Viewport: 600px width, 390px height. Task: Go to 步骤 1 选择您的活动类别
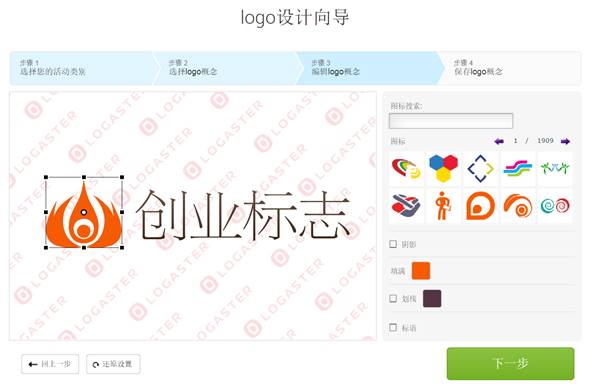point(81,68)
